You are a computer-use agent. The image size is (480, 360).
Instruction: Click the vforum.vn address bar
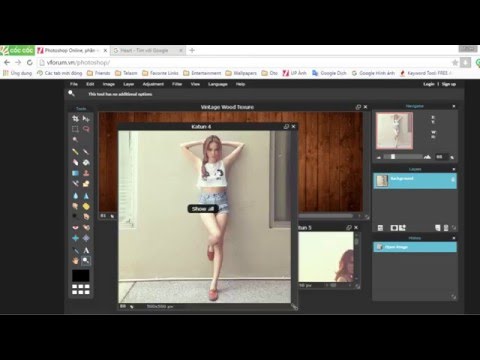click(x=243, y=62)
